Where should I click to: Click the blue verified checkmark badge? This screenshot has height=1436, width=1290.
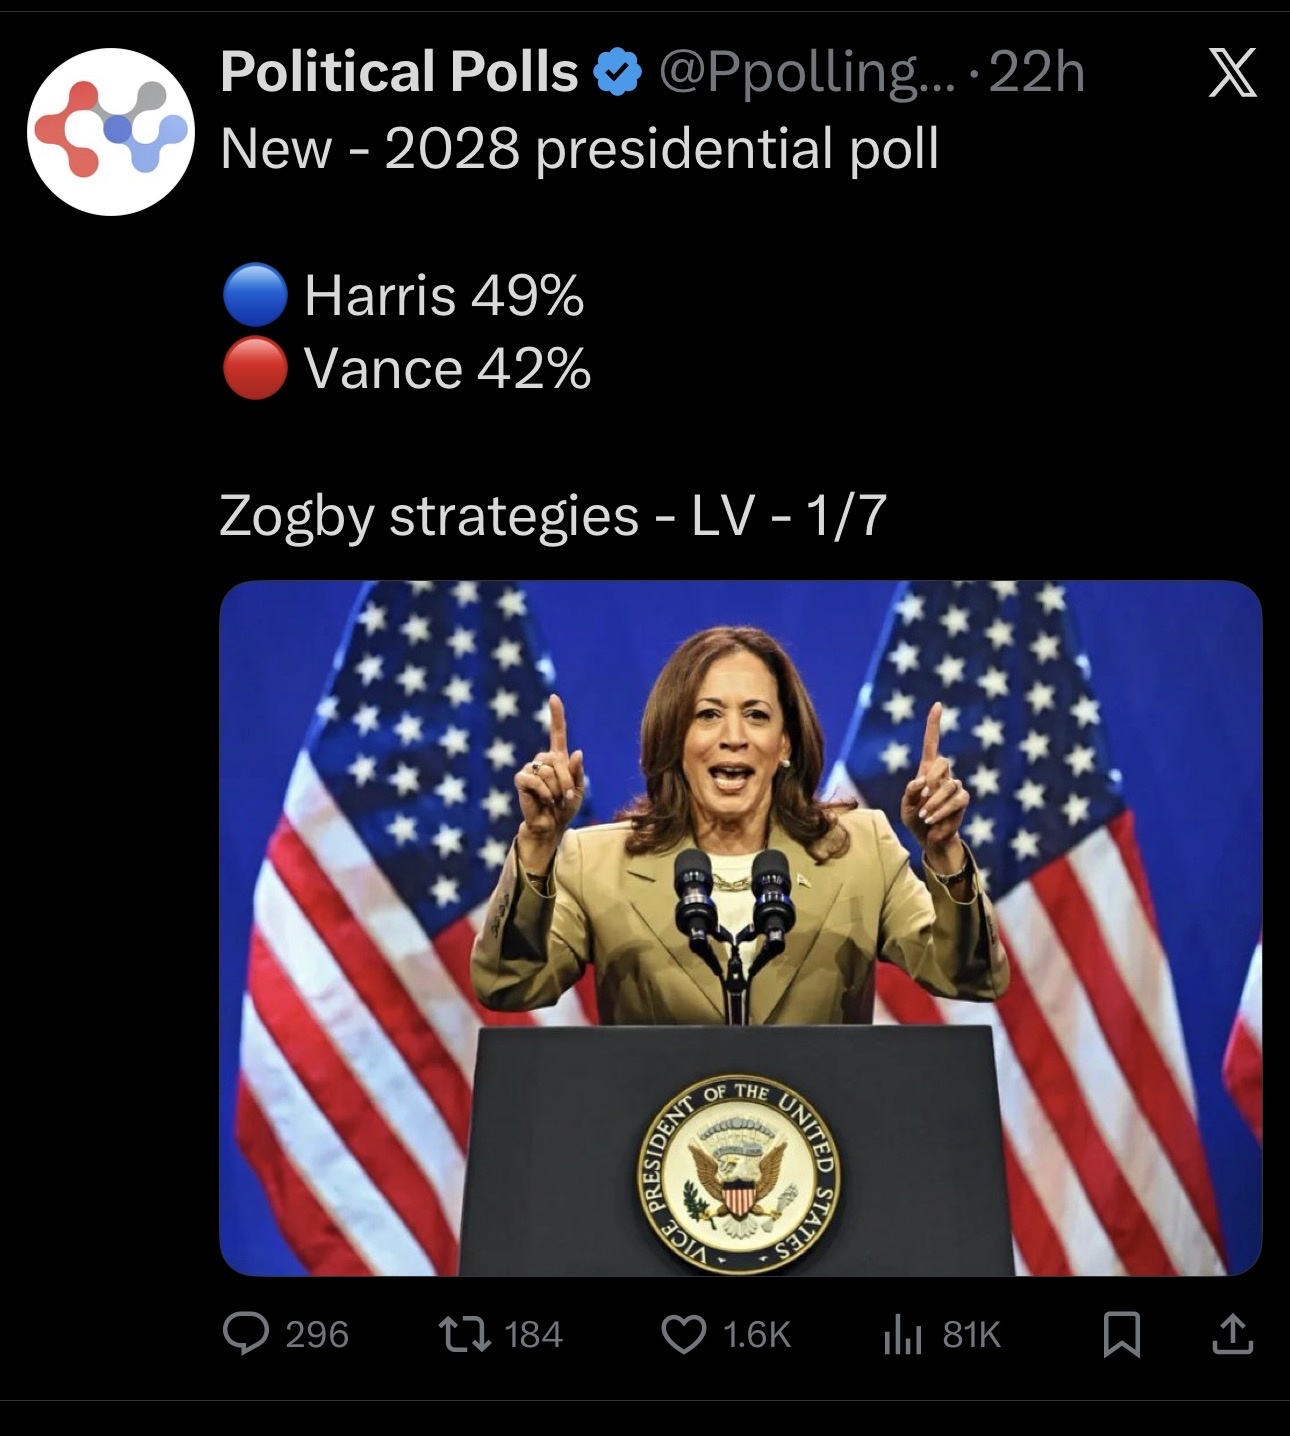pos(617,73)
